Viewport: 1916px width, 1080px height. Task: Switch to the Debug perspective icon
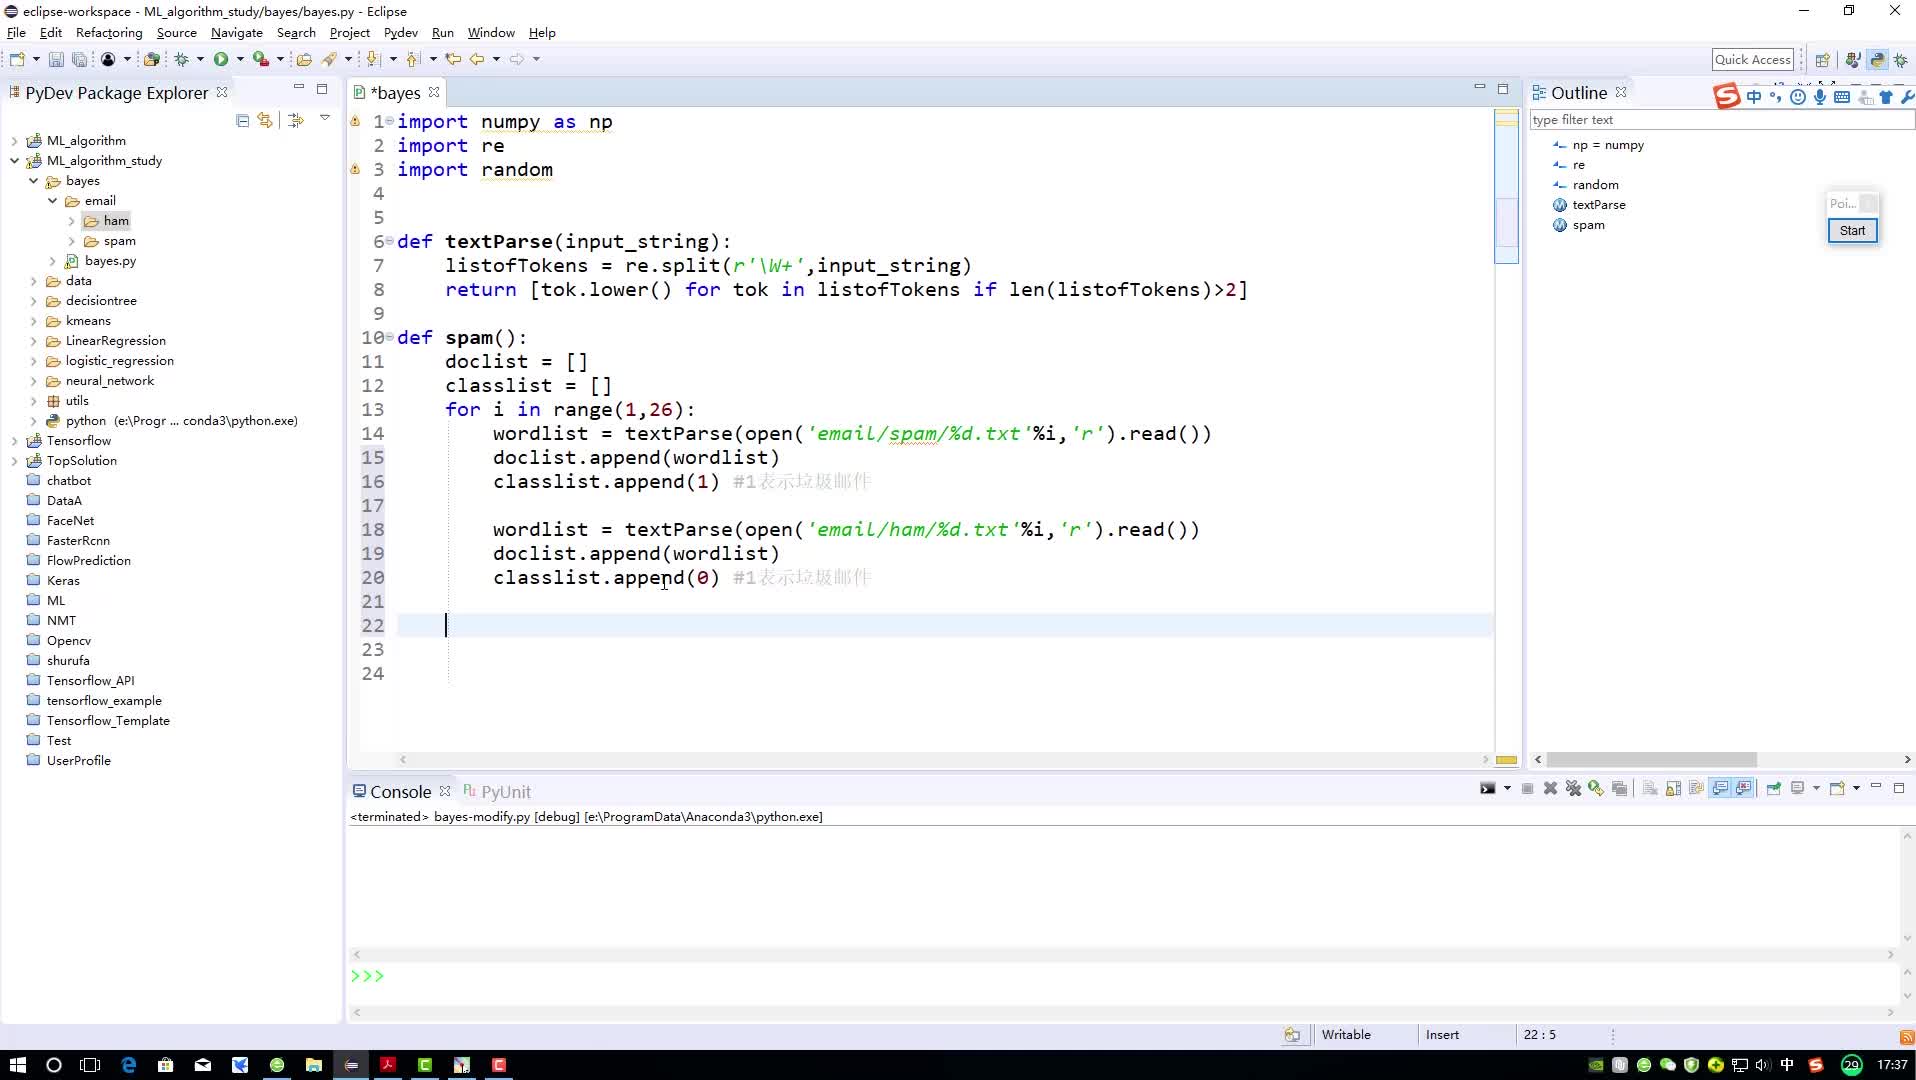click(x=1901, y=60)
